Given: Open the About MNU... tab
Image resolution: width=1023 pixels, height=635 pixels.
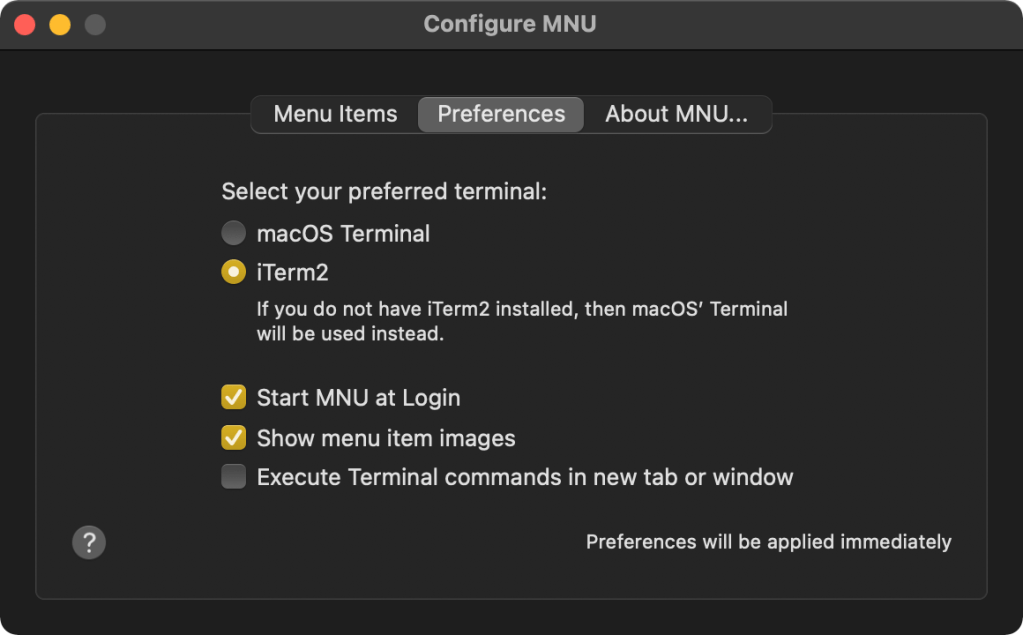Looking at the screenshot, I should click(676, 114).
